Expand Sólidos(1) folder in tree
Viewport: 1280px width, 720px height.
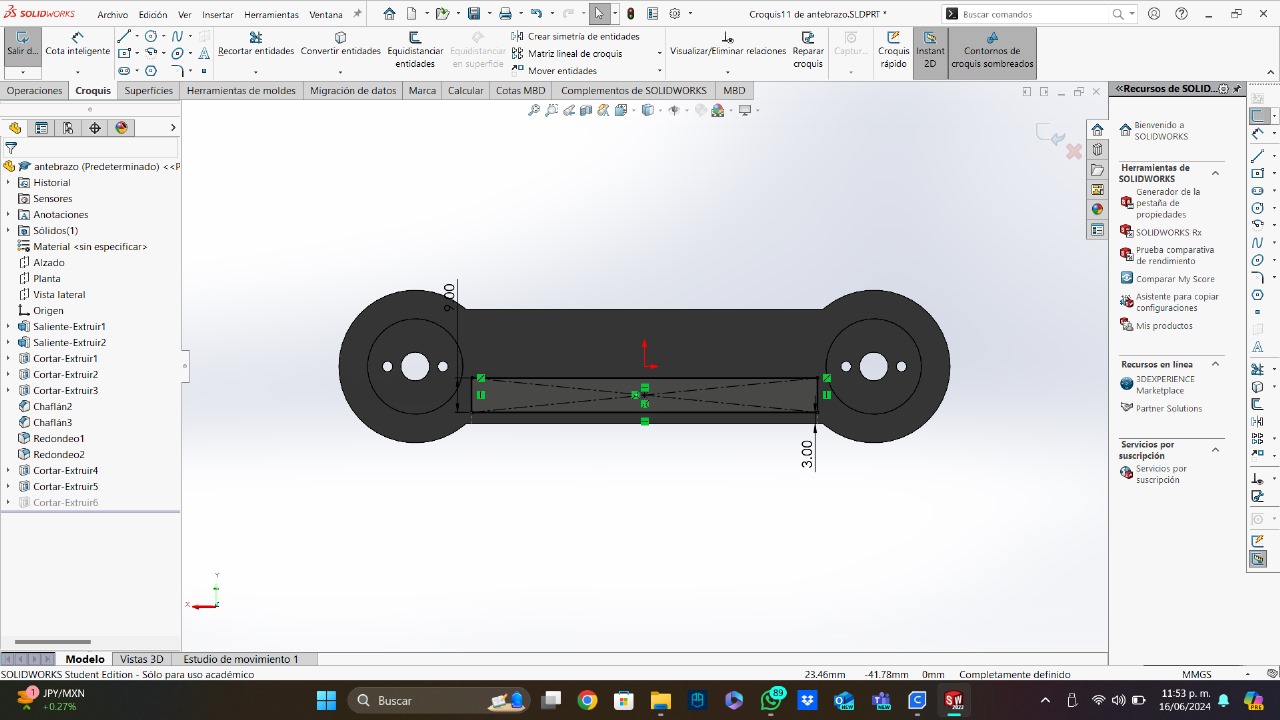8,231
